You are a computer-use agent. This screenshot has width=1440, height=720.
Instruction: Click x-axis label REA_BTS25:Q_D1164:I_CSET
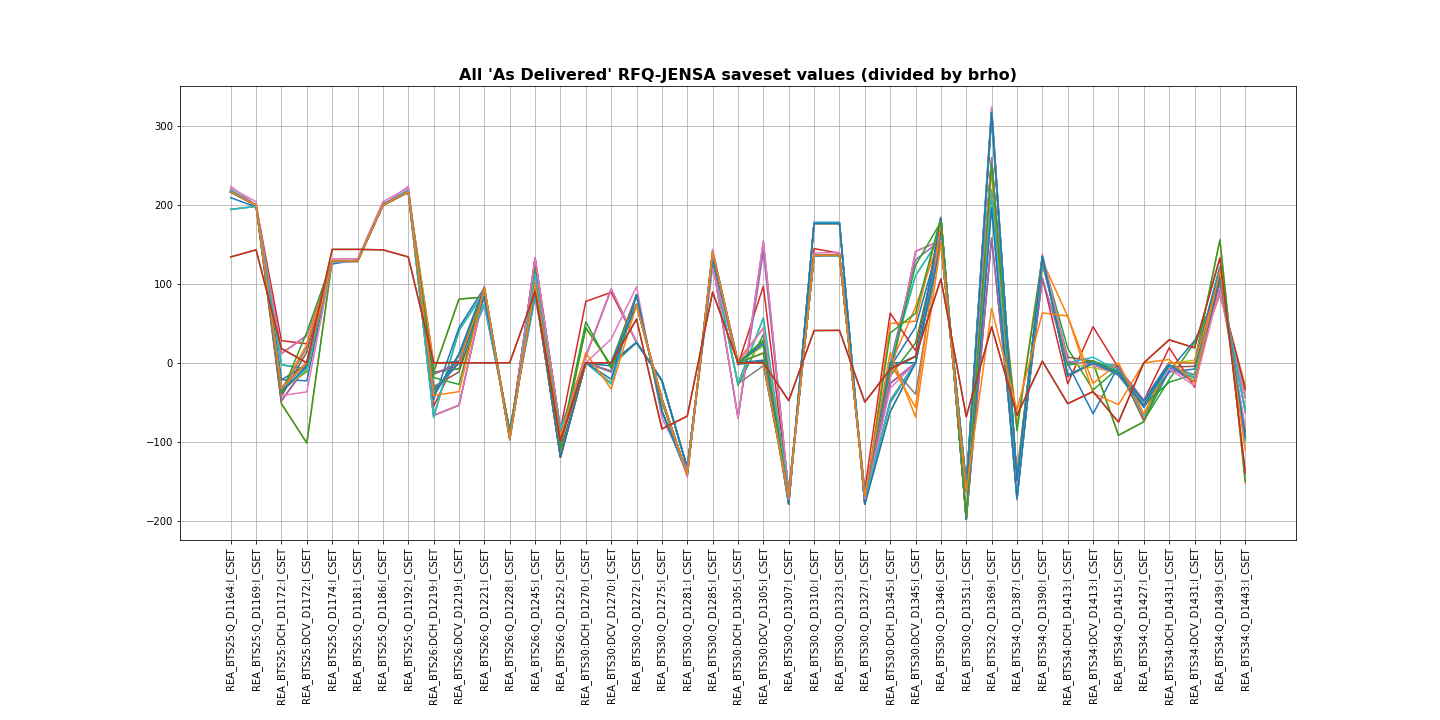tap(231, 620)
